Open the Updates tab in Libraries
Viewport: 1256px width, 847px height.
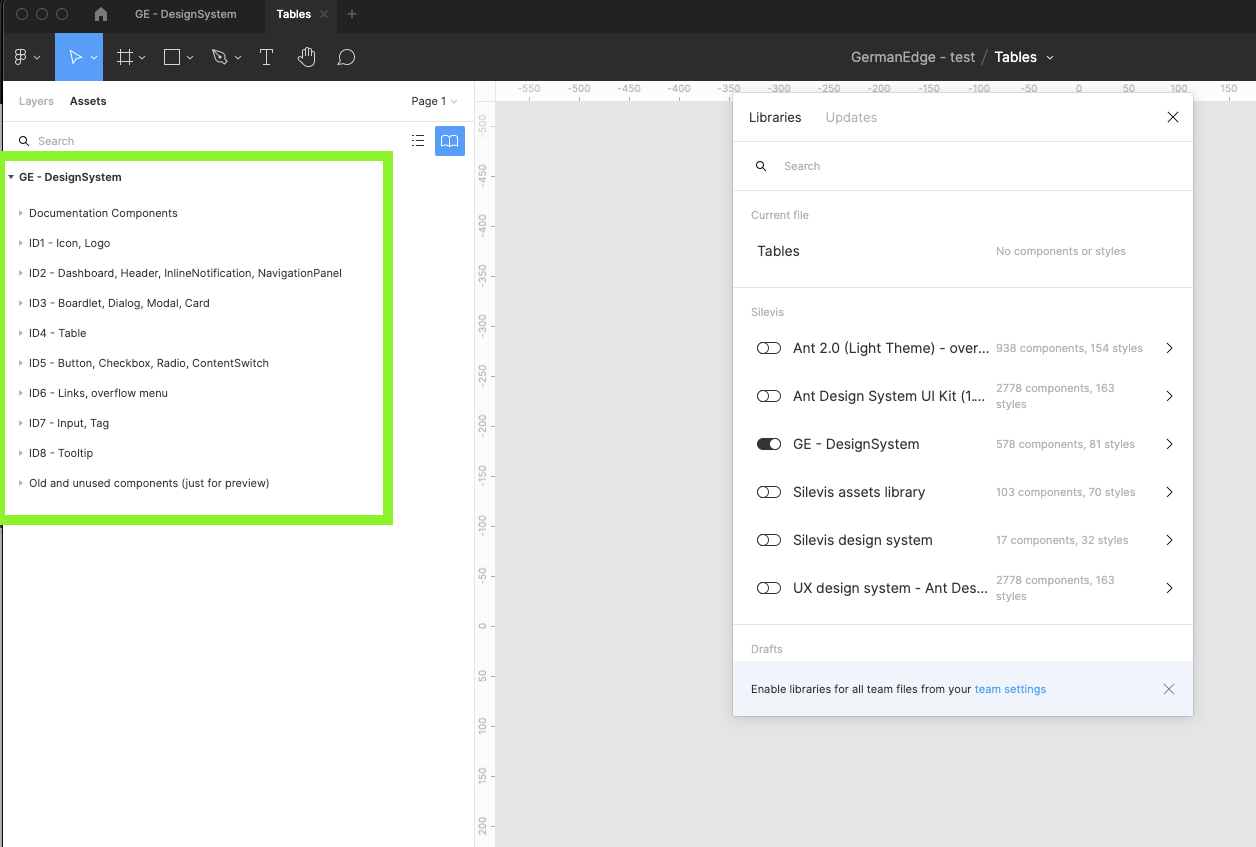point(851,117)
